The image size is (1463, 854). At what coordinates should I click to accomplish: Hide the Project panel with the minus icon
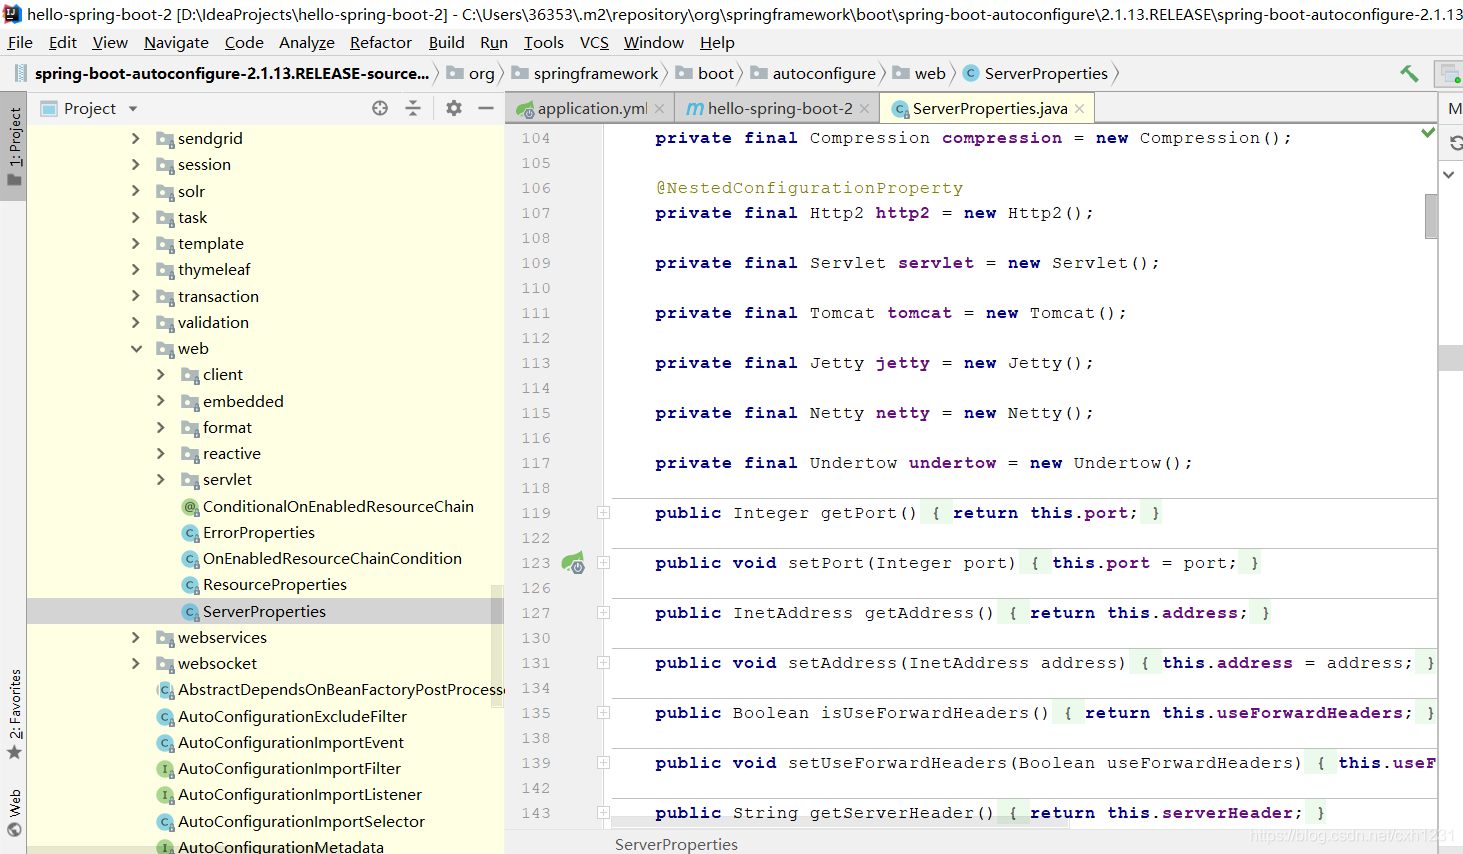486,108
